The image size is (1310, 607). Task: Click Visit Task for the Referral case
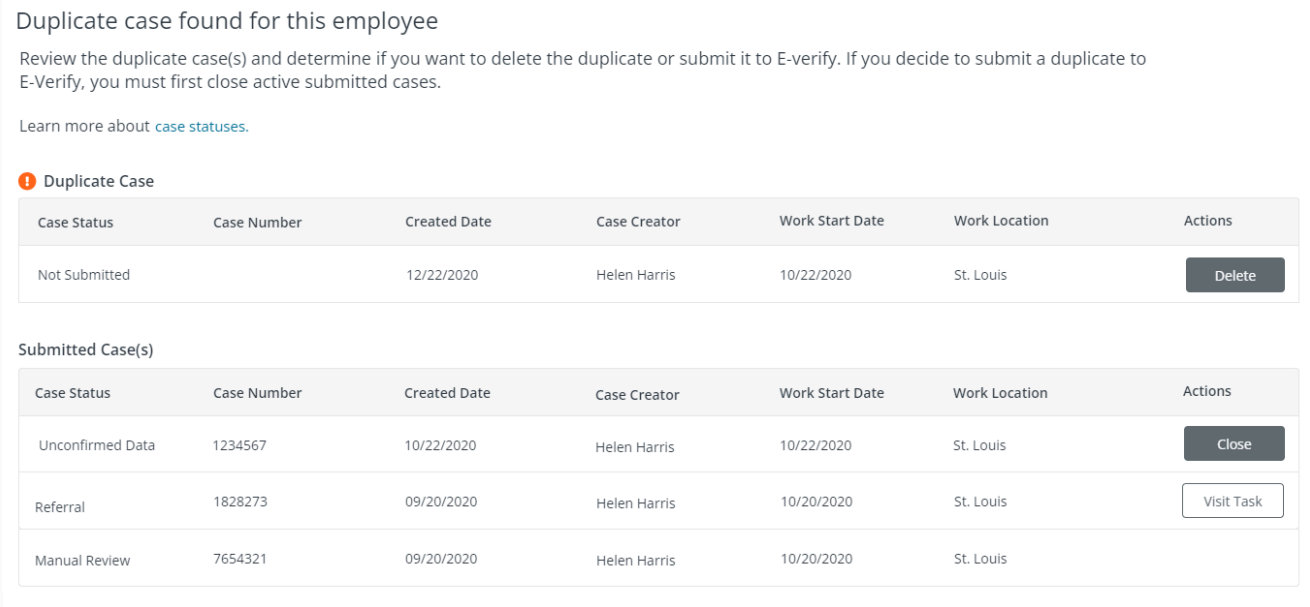tap(1234, 500)
